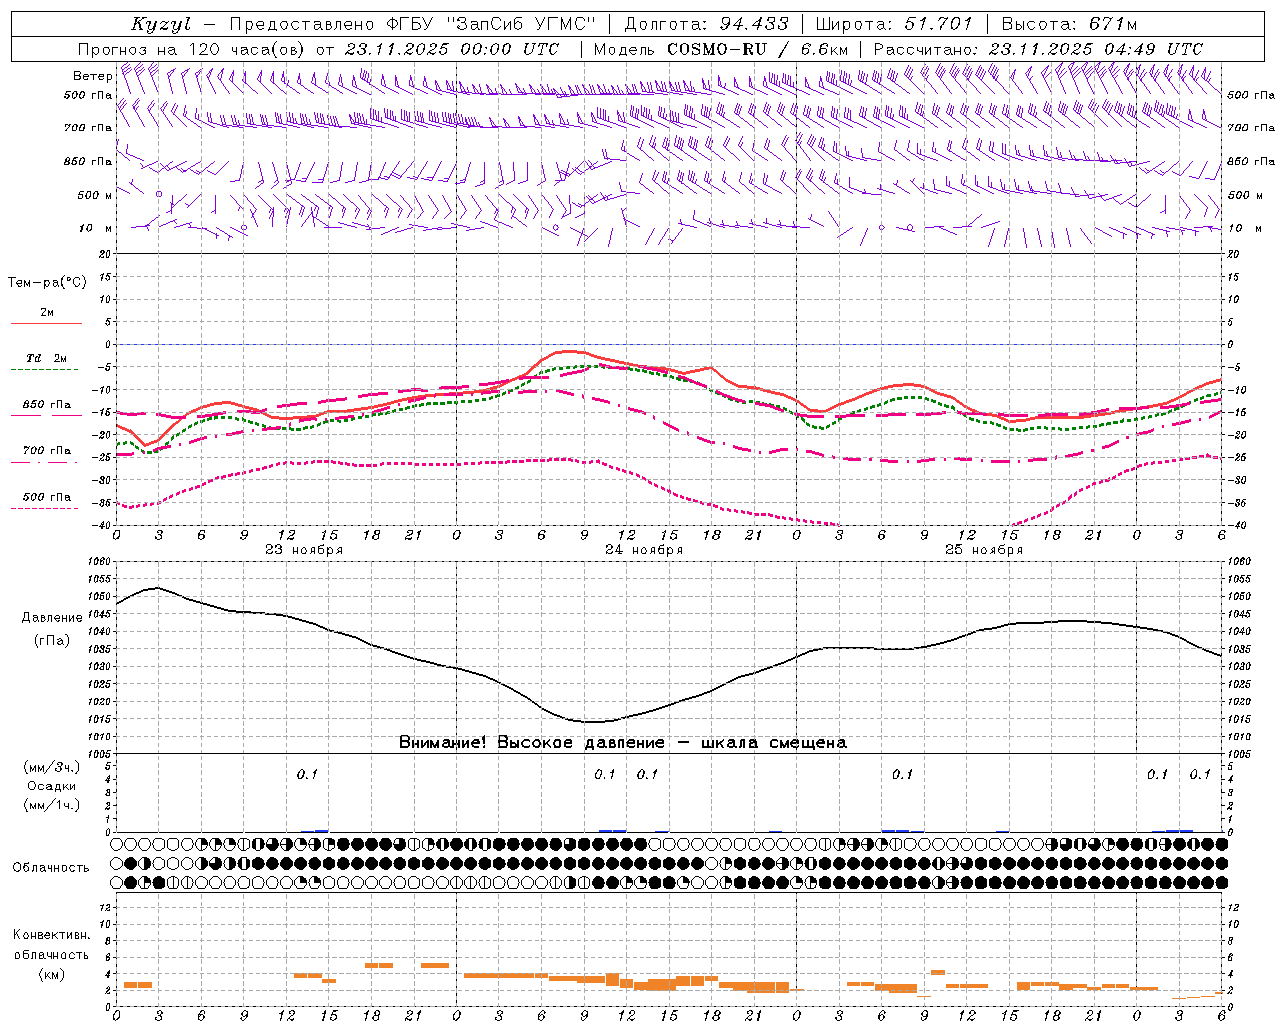
Task: Select the "700 гПа" temperature legend entry with red line
Action: [x=47, y=450]
